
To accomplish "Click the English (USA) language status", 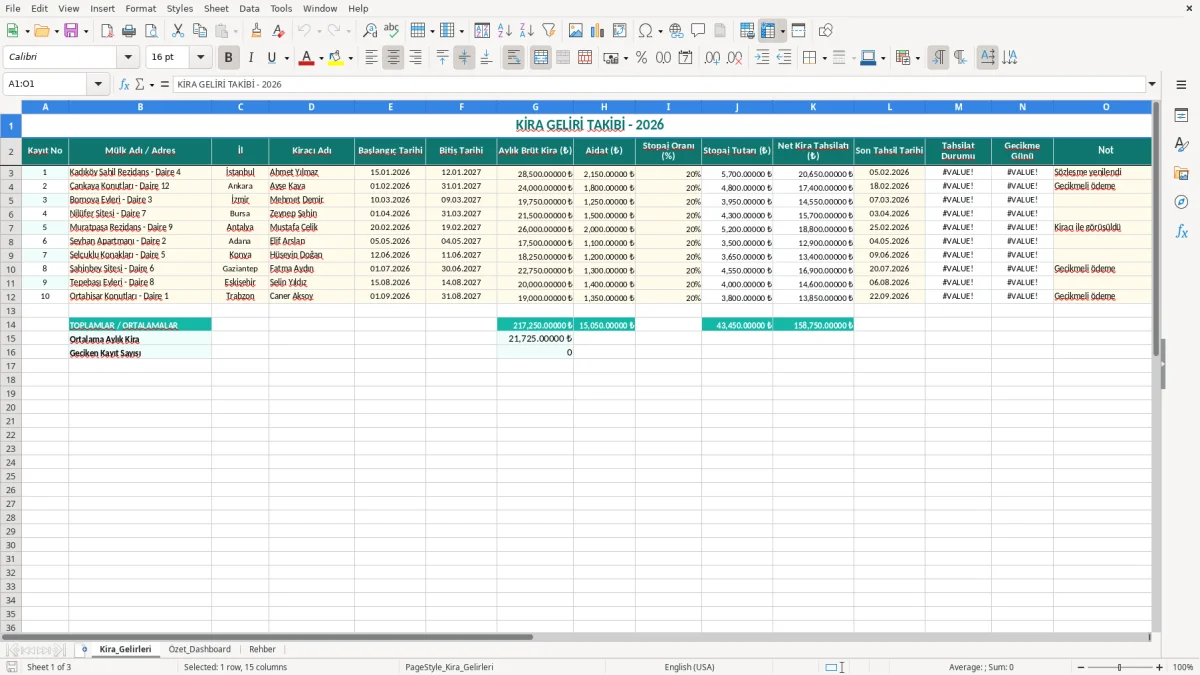I will coord(689,667).
